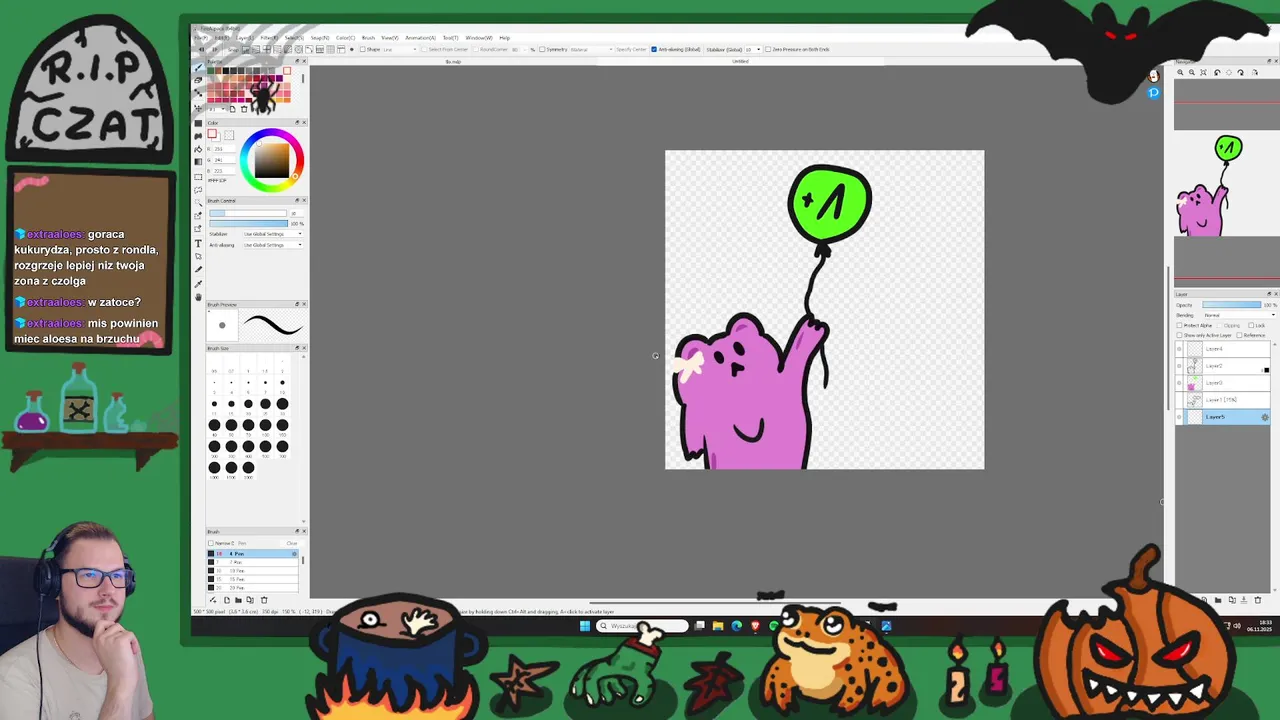Open Windows Start button on taskbar

click(585, 626)
